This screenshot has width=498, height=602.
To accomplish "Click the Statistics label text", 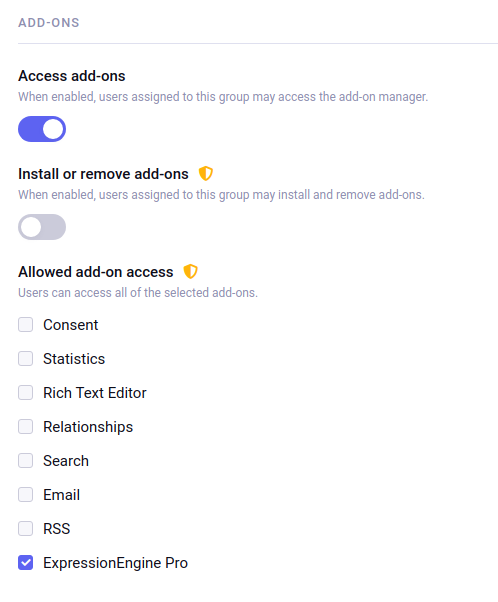I will (x=74, y=359).
